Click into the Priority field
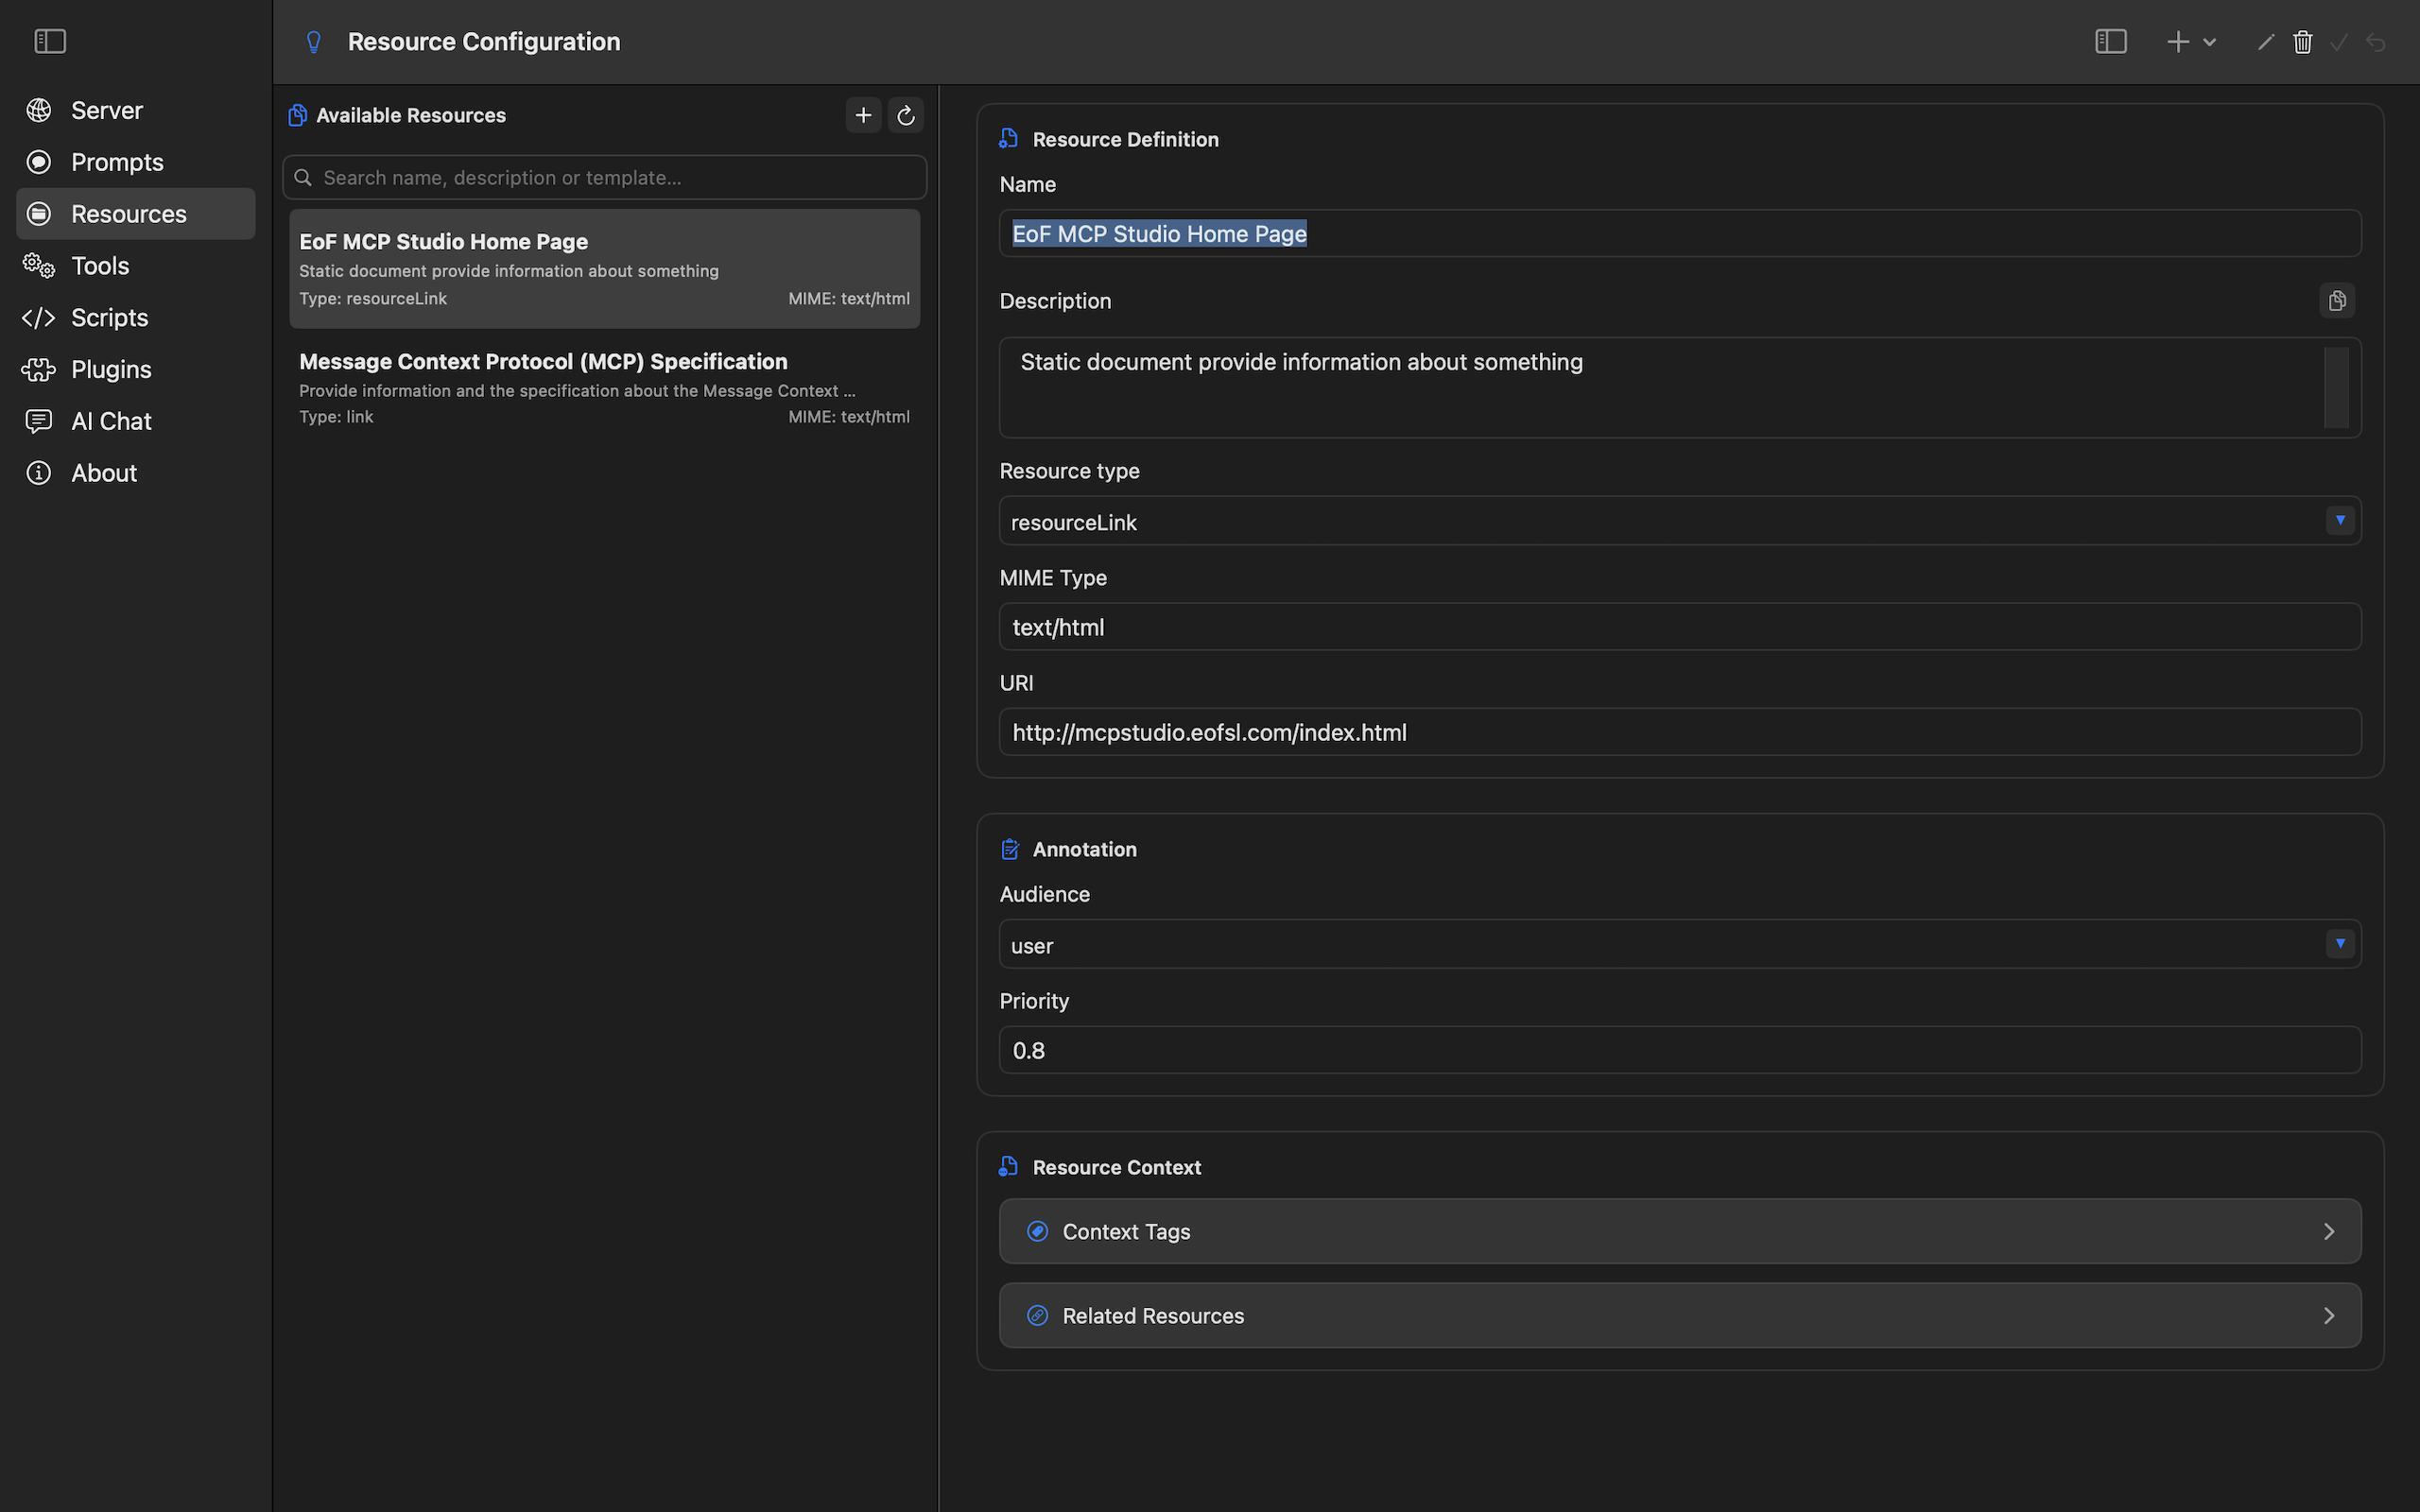This screenshot has height=1512, width=2420. click(x=1680, y=1051)
